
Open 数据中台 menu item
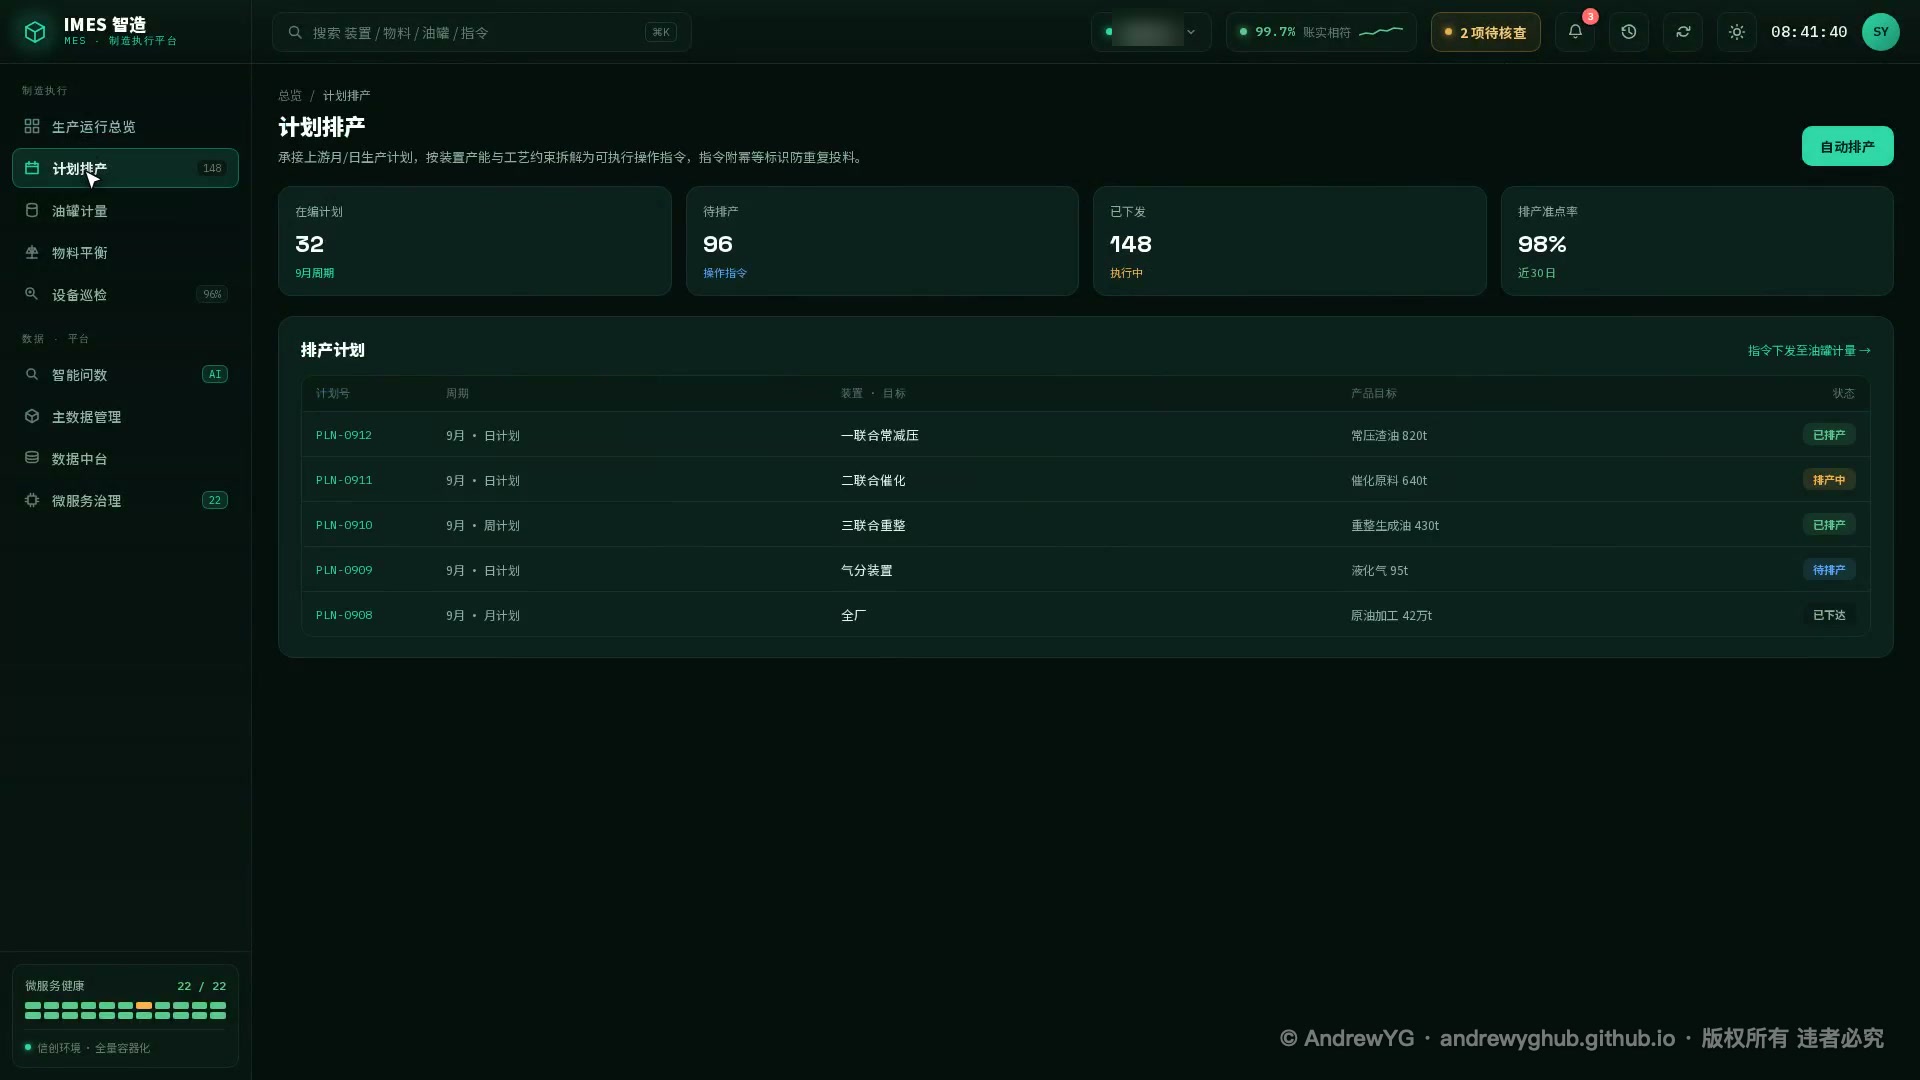[125, 458]
